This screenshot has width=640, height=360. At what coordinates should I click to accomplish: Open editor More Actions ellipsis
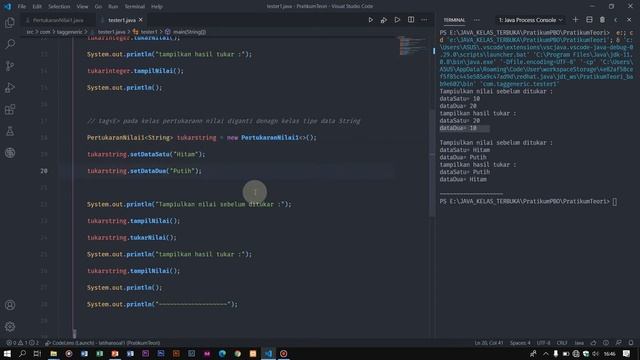[x=424, y=20]
